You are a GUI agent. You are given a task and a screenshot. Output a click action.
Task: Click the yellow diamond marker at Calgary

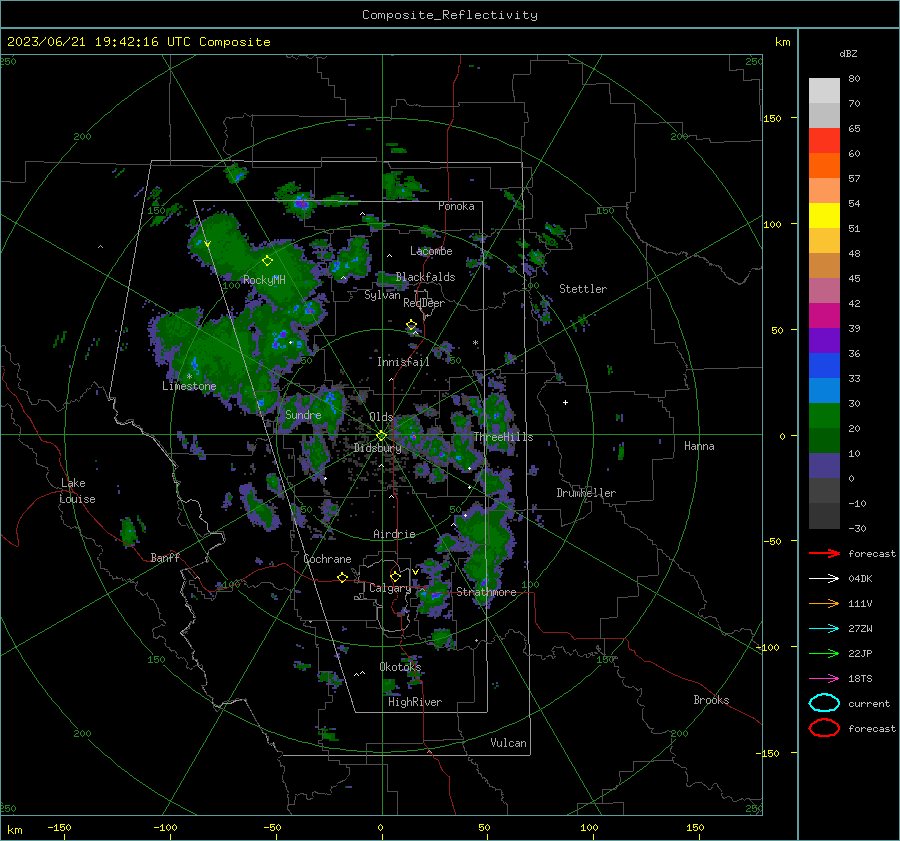395,576
